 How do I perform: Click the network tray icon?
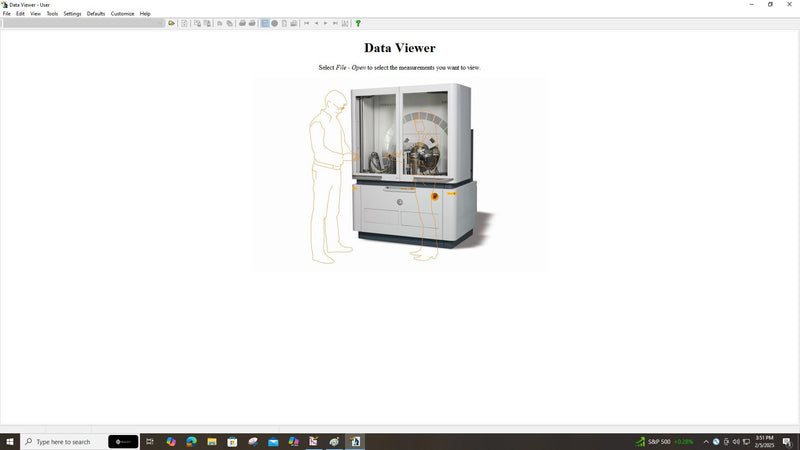pos(746,442)
